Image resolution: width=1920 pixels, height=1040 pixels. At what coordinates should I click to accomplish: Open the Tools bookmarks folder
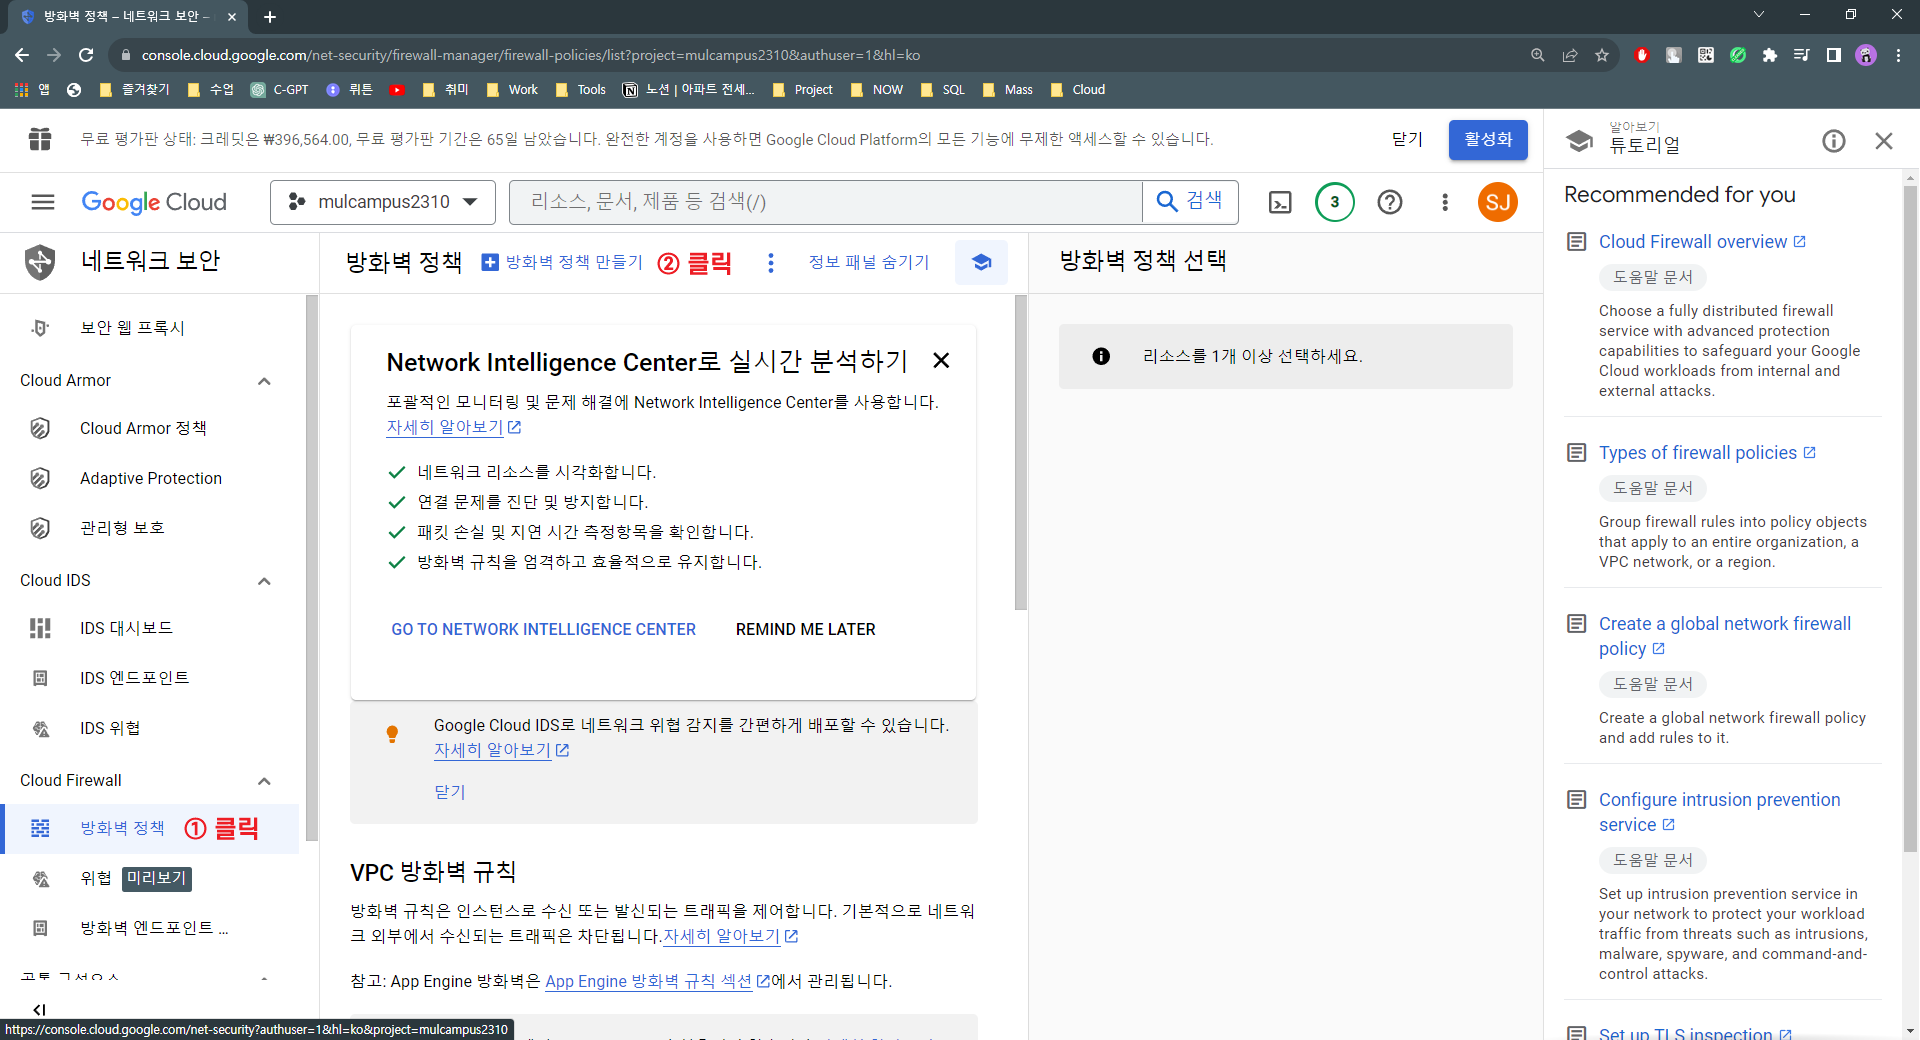(580, 90)
